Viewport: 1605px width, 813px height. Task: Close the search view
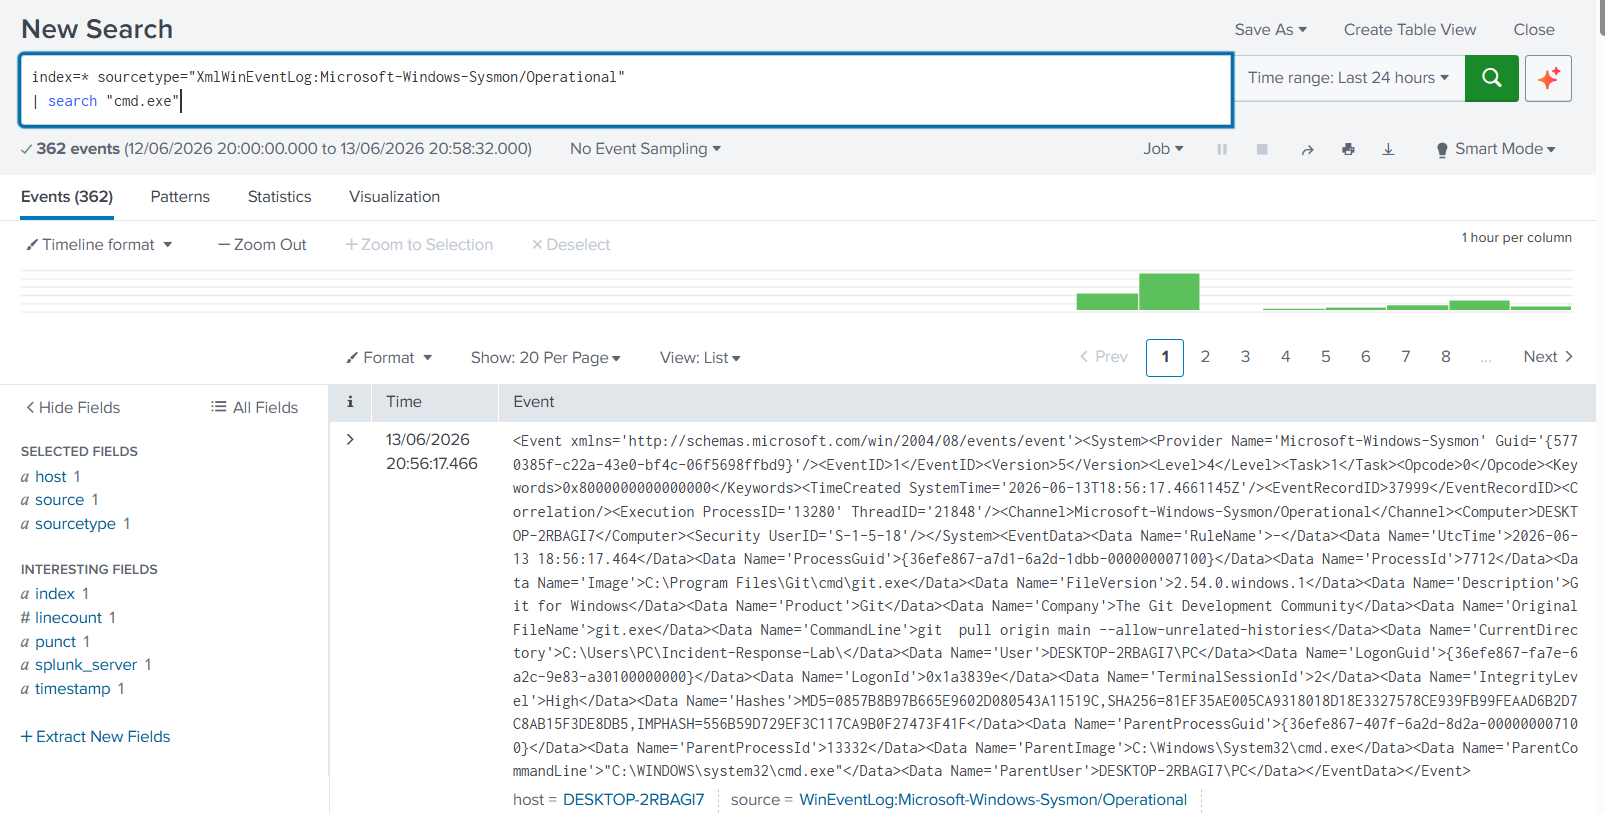tap(1534, 30)
